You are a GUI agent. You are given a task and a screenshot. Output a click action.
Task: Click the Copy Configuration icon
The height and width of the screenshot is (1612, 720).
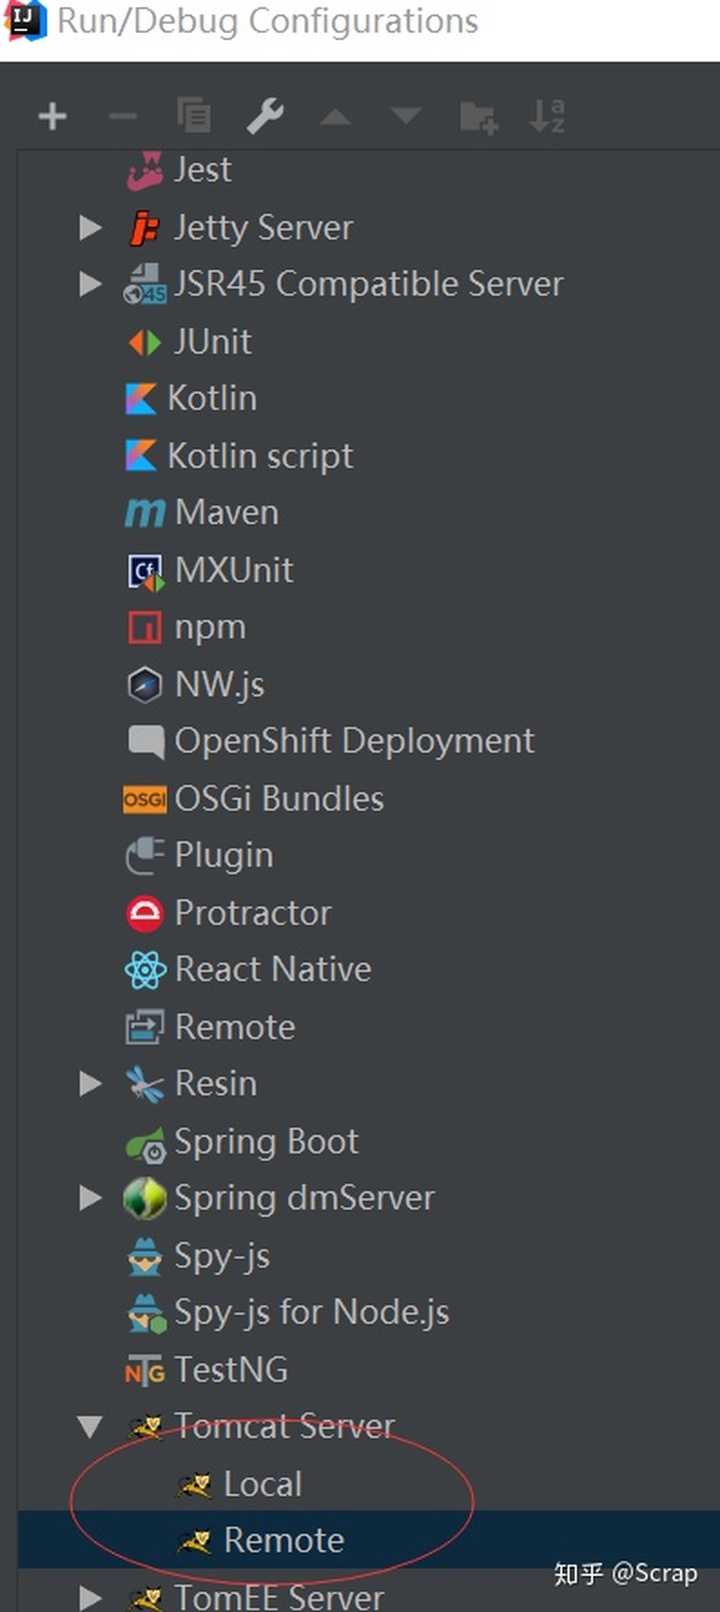tap(193, 116)
